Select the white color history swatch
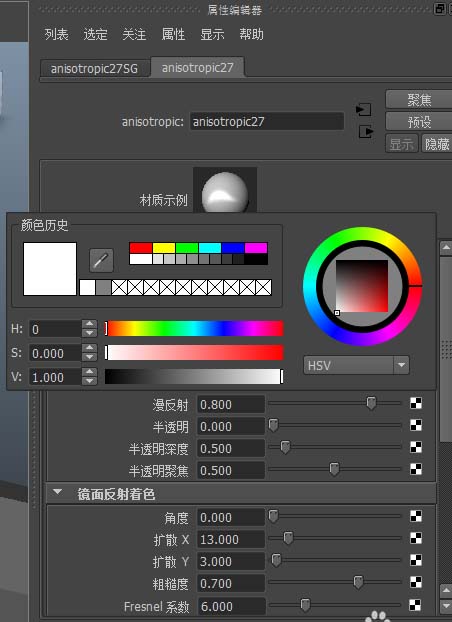Image resolution: width=452 pixels, height=622 pixels. (x=87, y=288)
